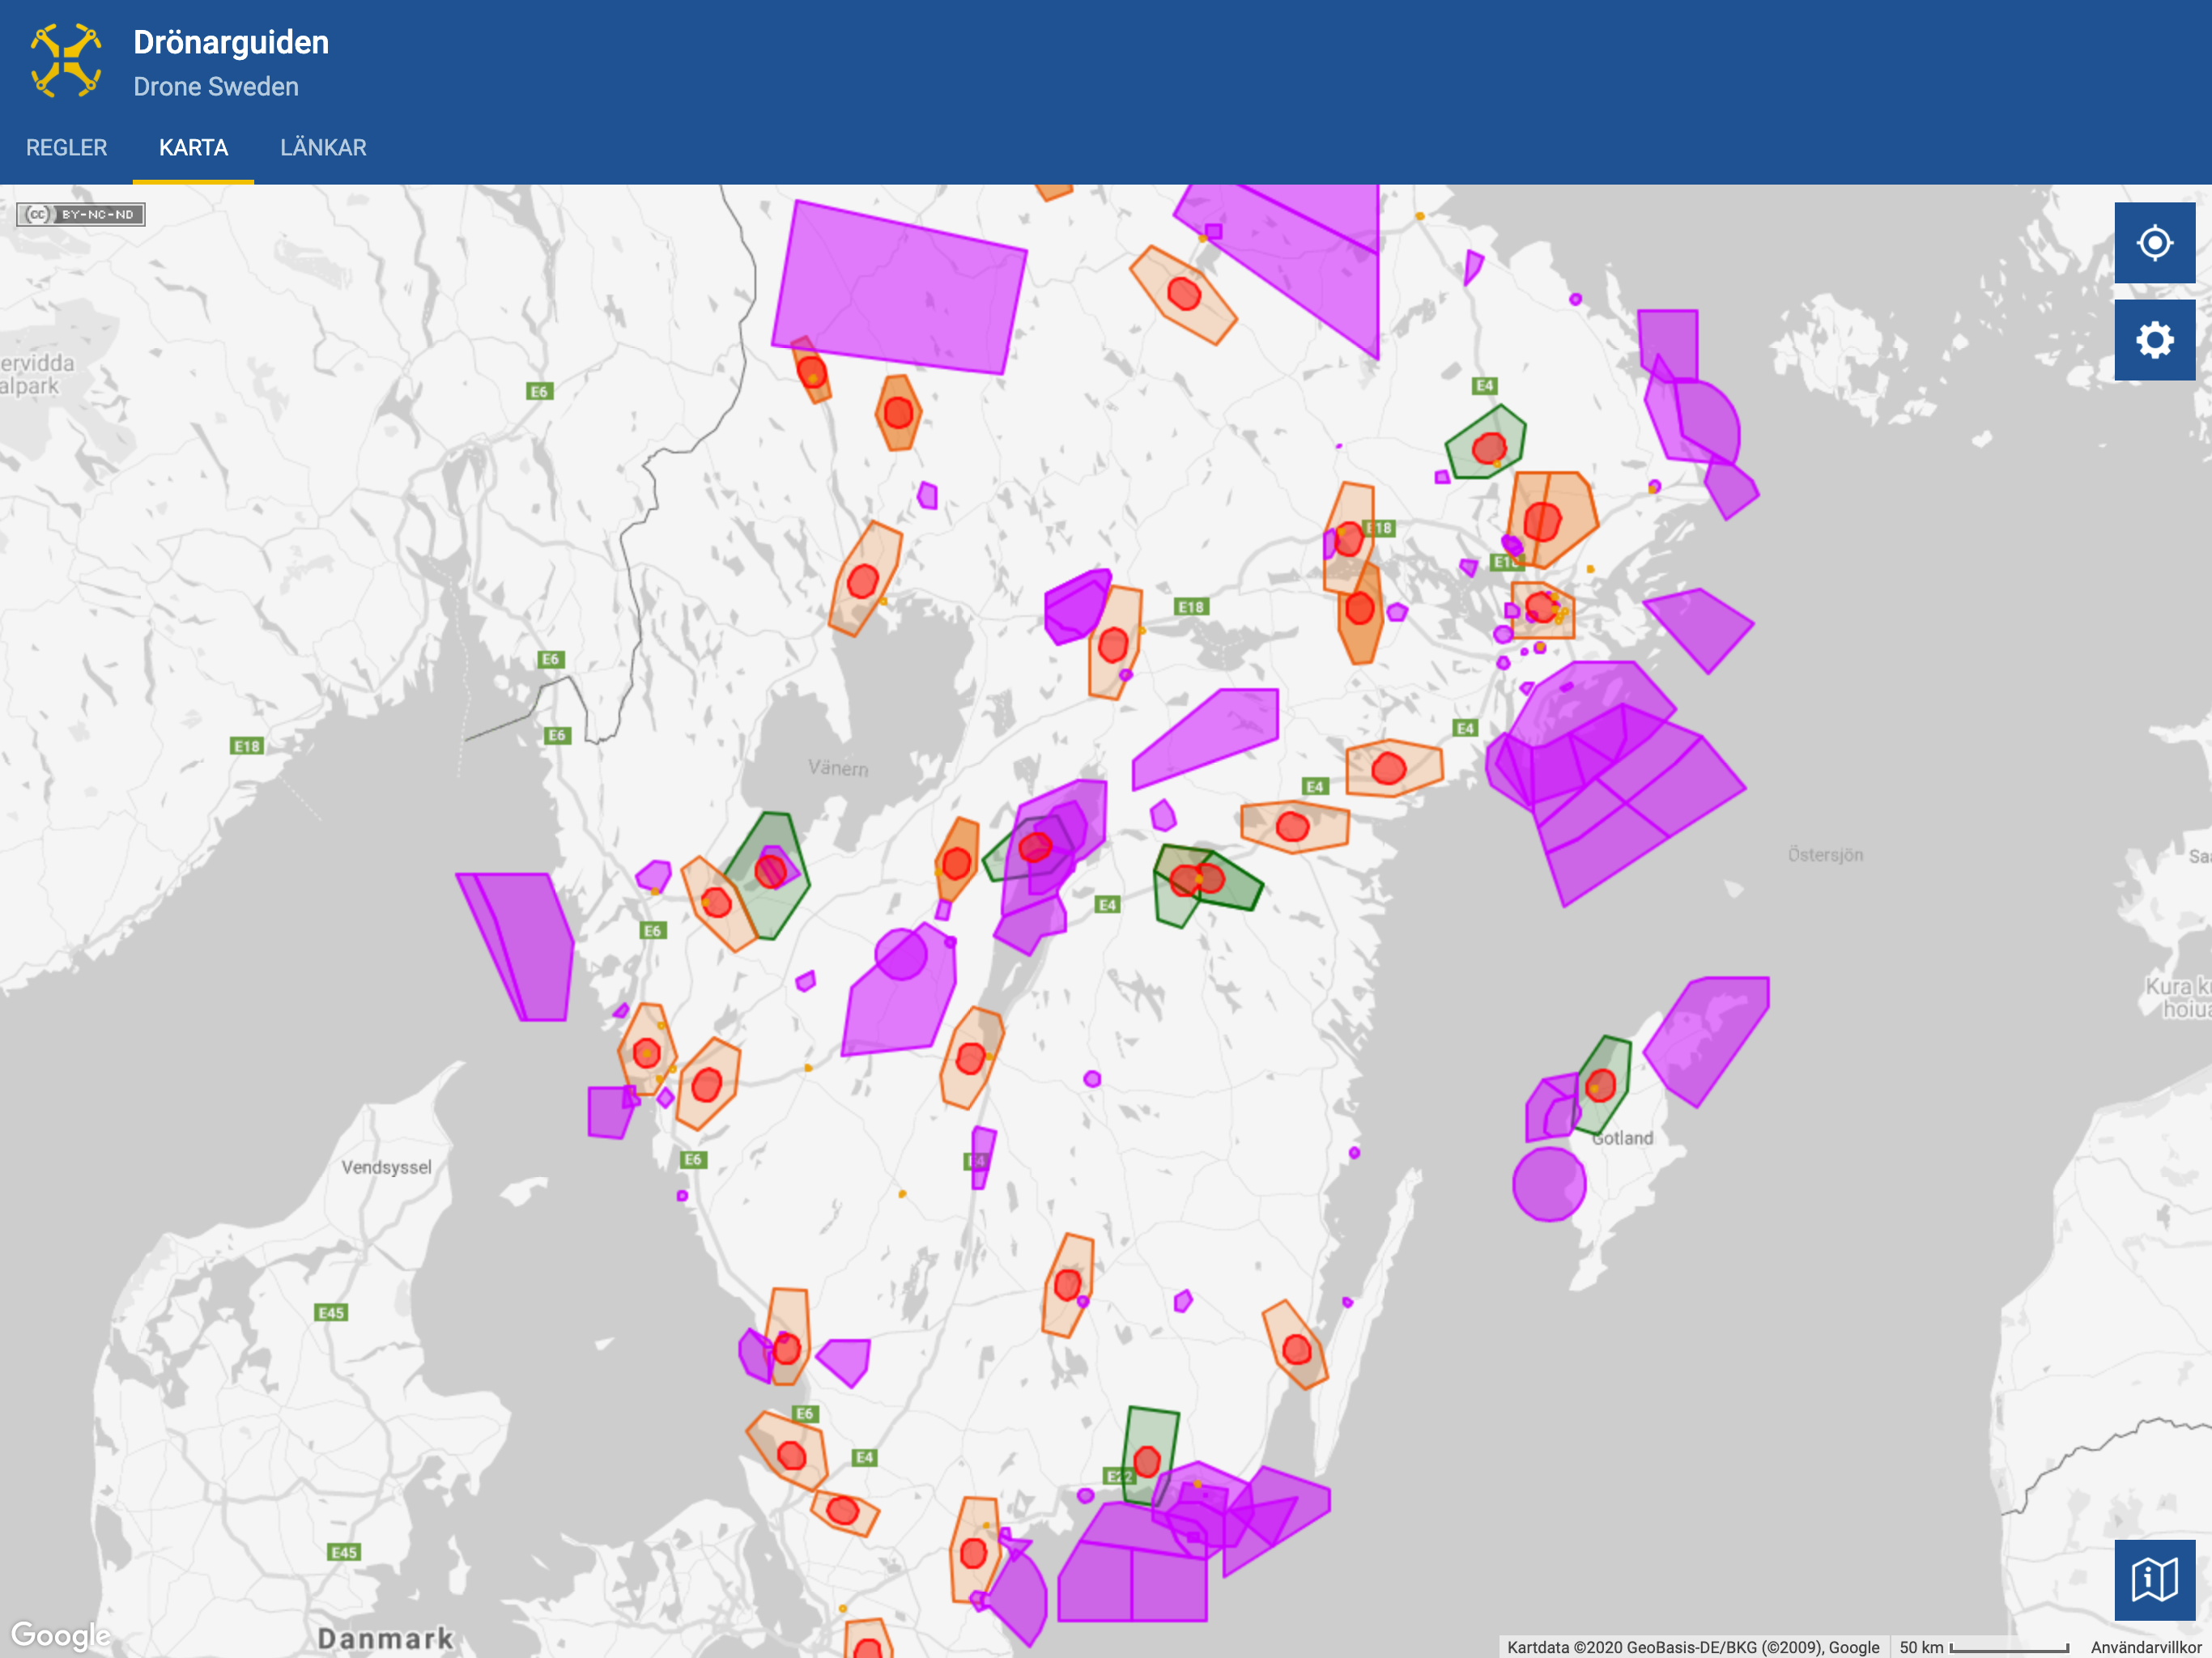
Task: Click the Kartdata copyright attribution text
Action: [x=1692, y=1647]
